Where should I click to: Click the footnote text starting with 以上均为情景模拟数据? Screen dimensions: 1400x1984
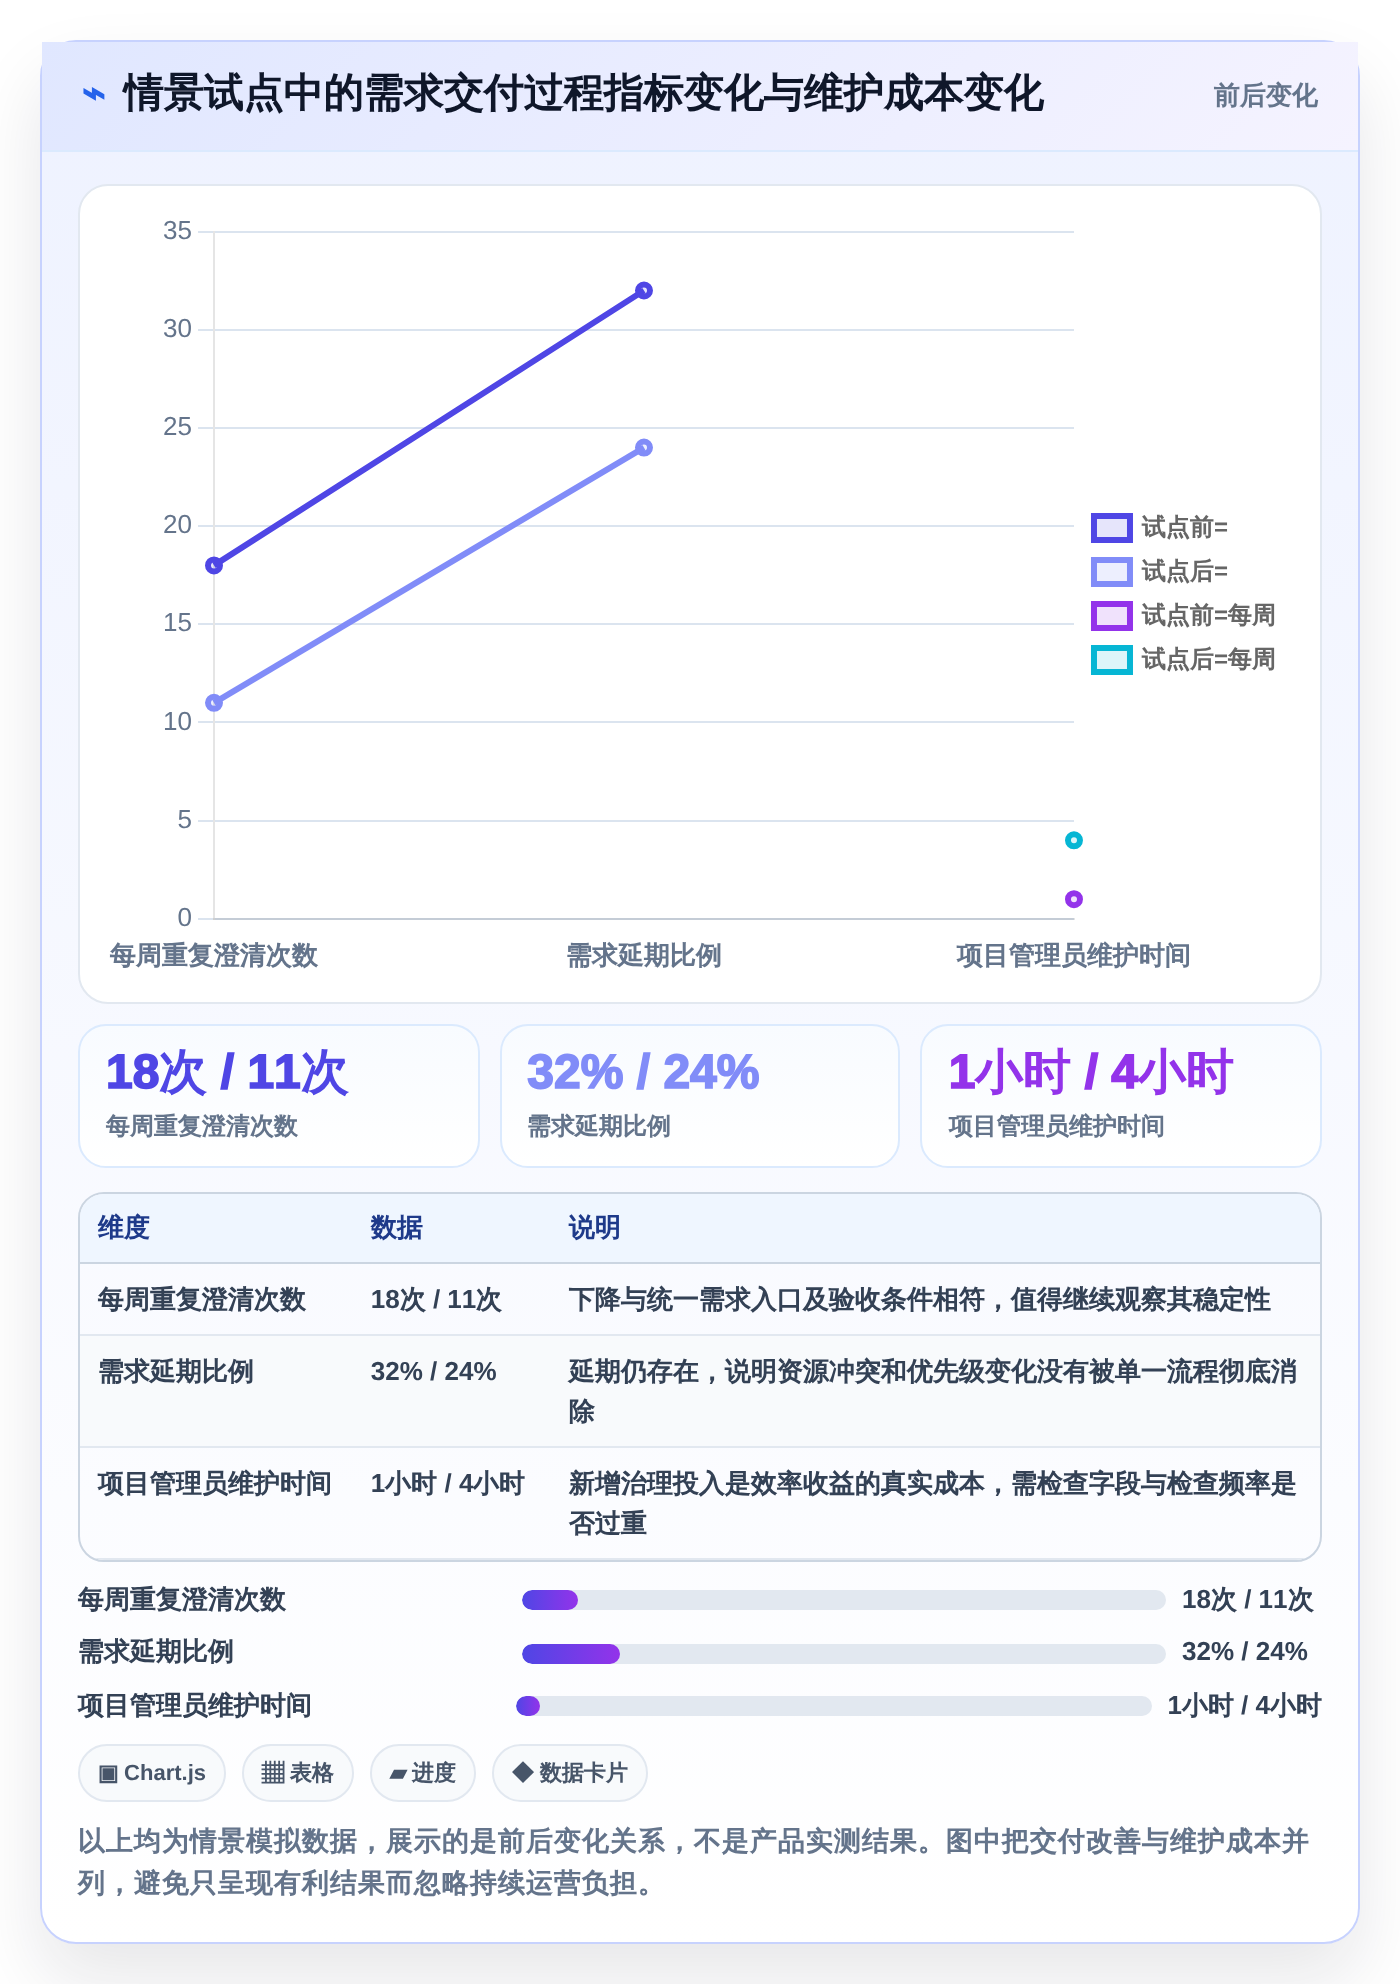point(694,1862)
